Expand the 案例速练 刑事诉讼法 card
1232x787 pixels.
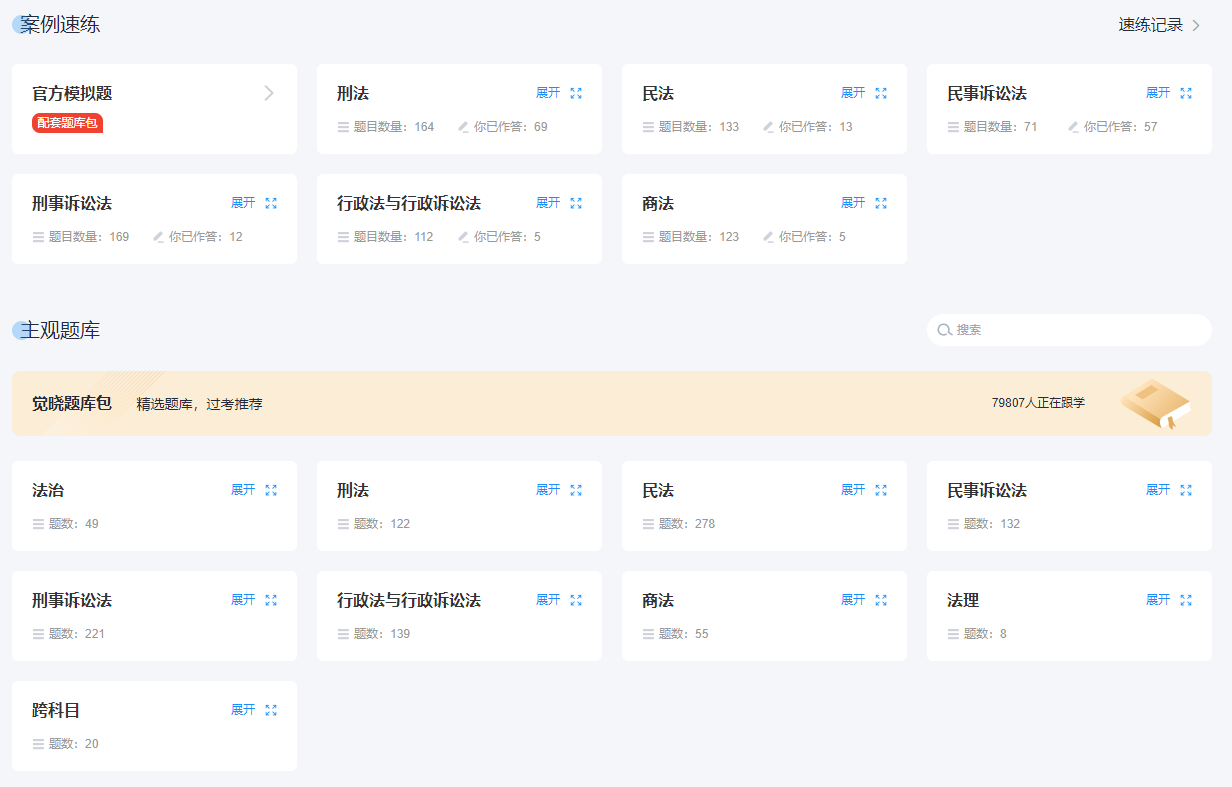tap(243, 203)
